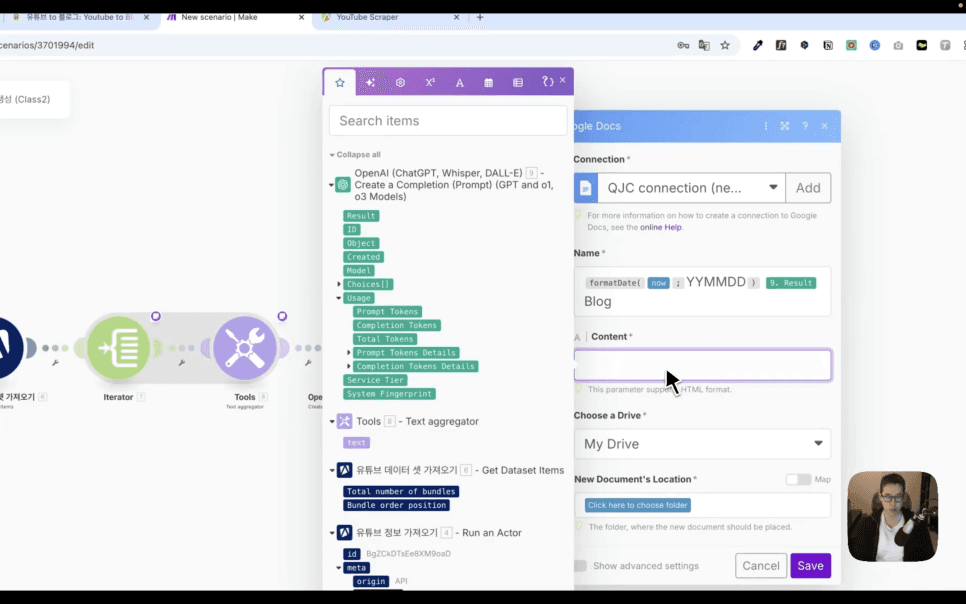The width and height of the screenshot is (966, 604).
Task: Open the custom variables braces tab
Action: coord(547,81)
